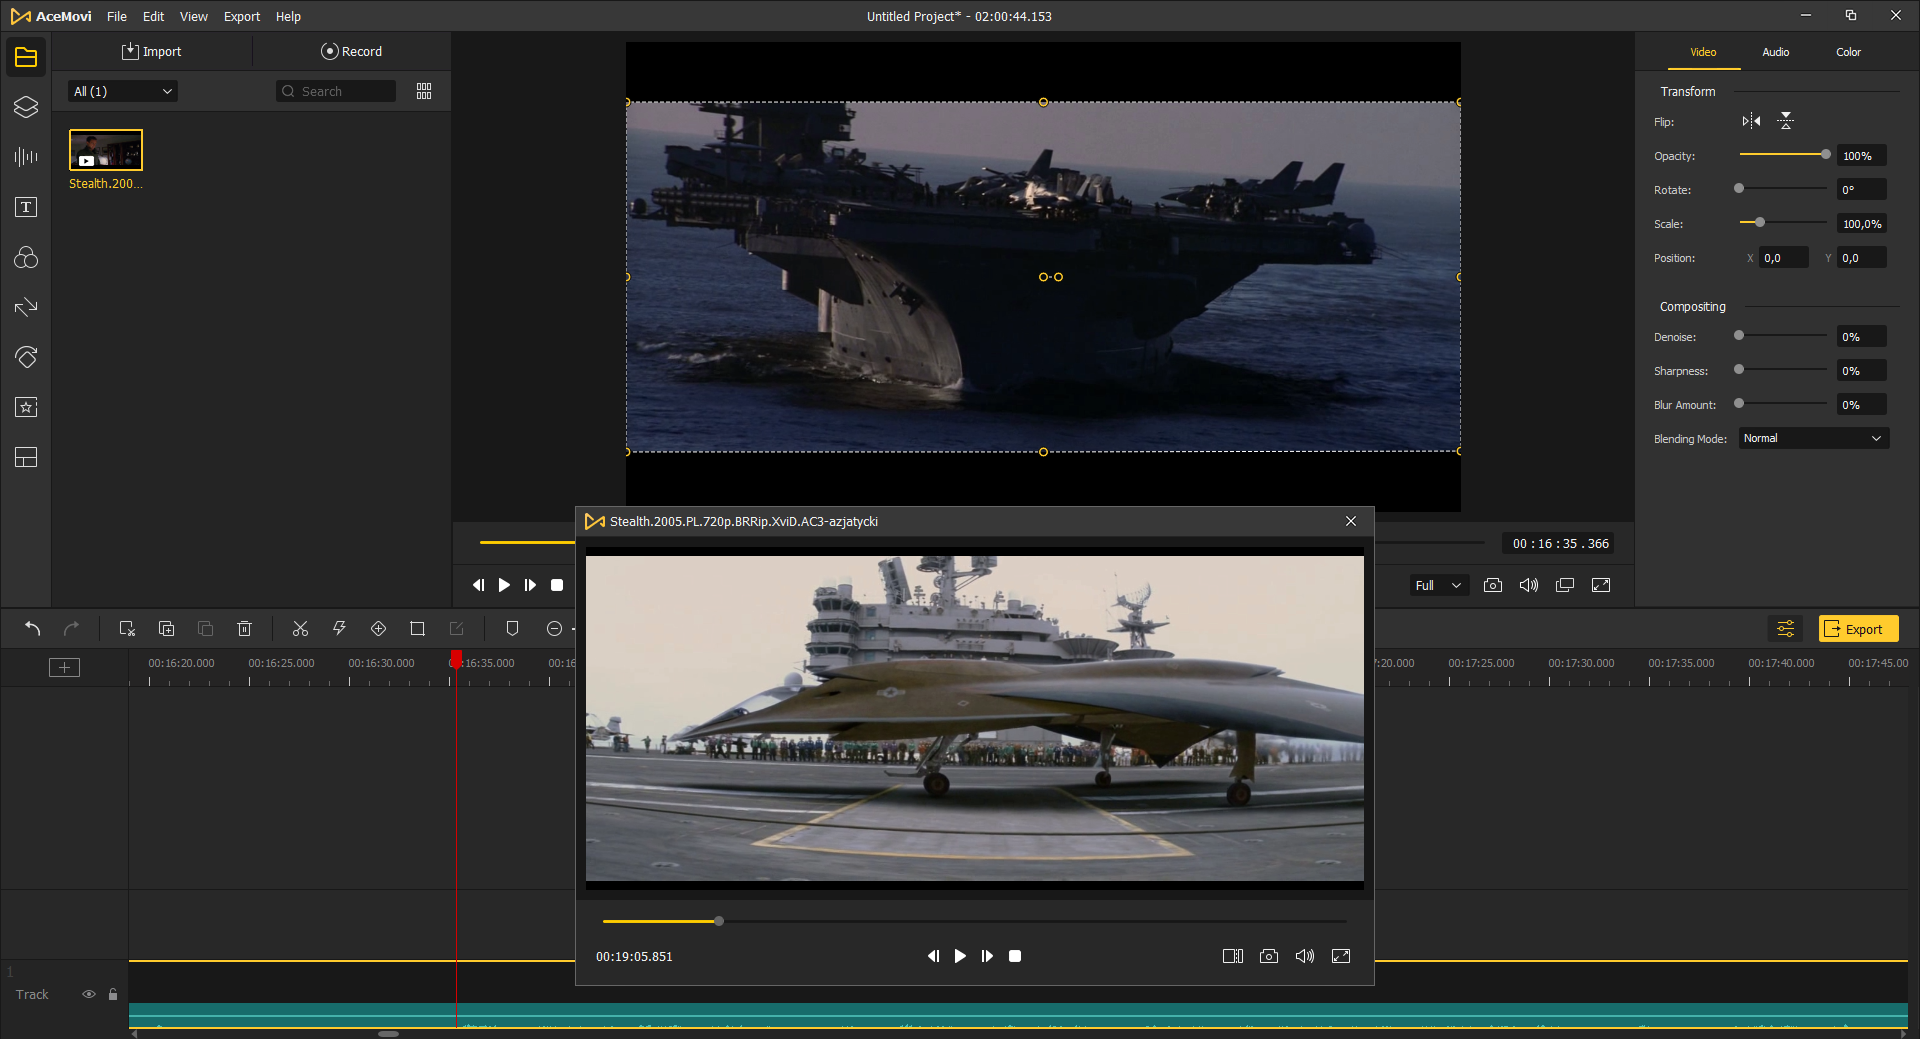Click the Position X value field

tap(1785, 258)
